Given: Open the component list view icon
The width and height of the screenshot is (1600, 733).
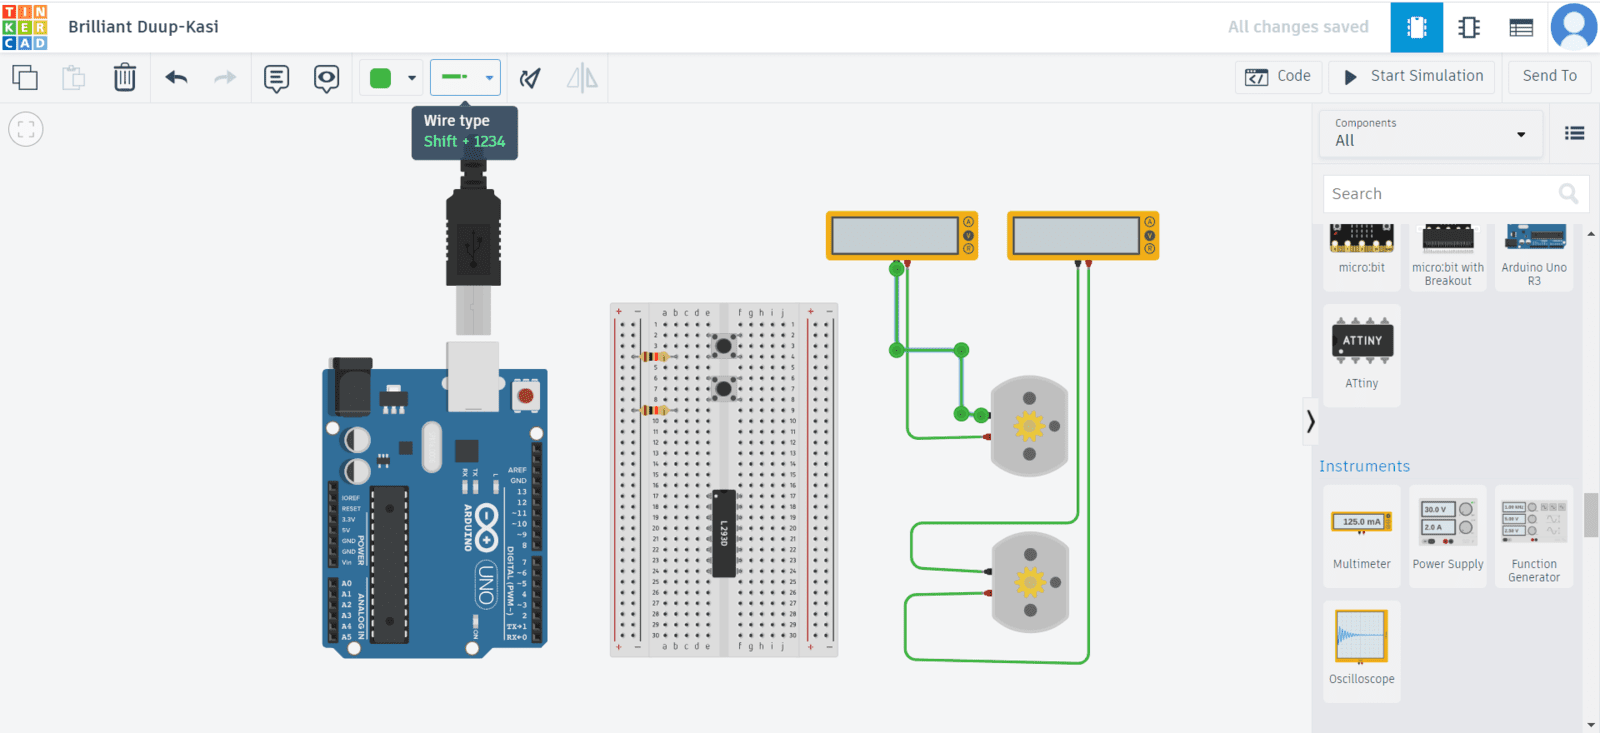Looking at the screenshot, I should coord(1521,27).
